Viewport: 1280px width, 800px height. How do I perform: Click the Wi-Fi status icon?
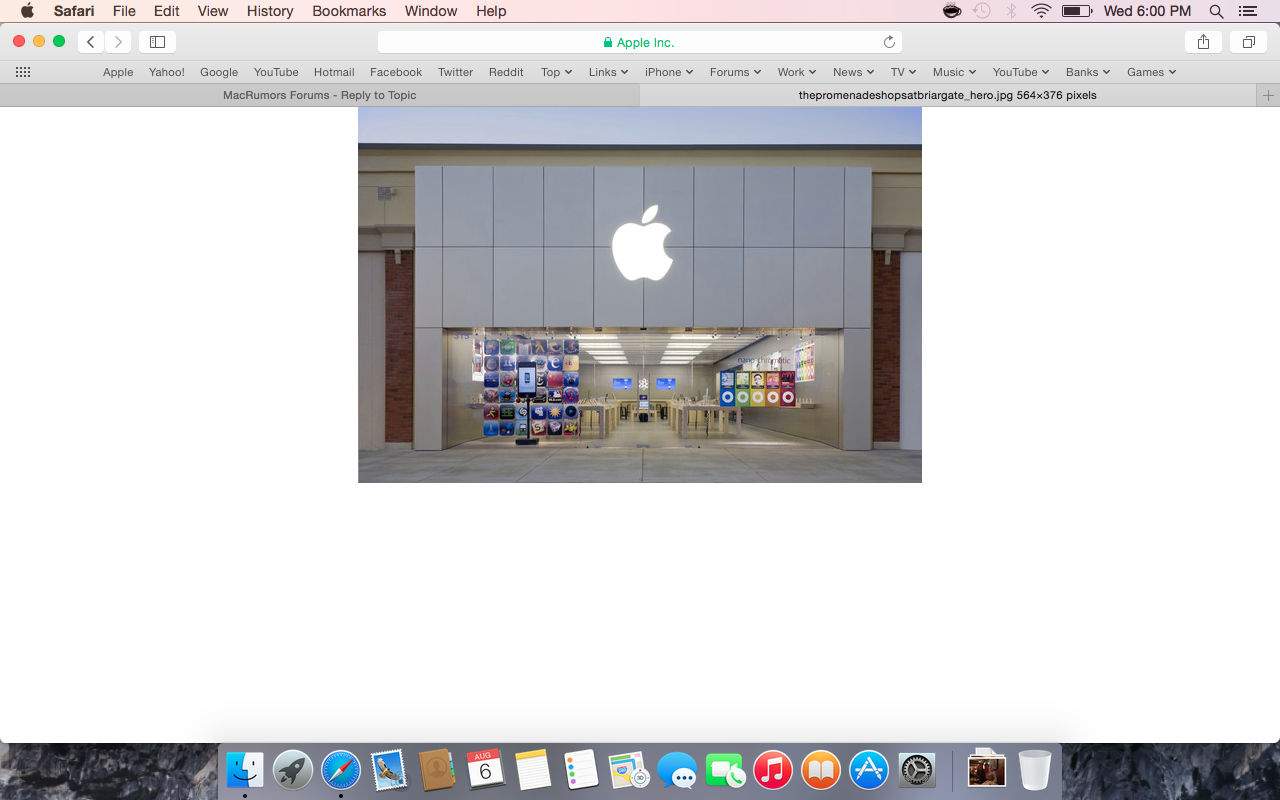tap(1042, 11)
